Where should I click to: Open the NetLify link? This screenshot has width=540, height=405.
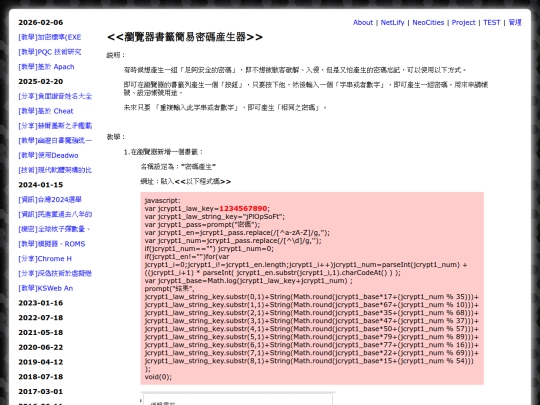pyautogui.click(x=392, y=22)
